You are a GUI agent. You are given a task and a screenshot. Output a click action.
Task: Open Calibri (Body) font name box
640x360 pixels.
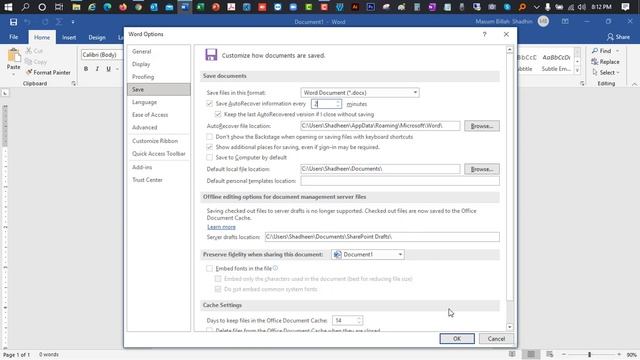102,55
